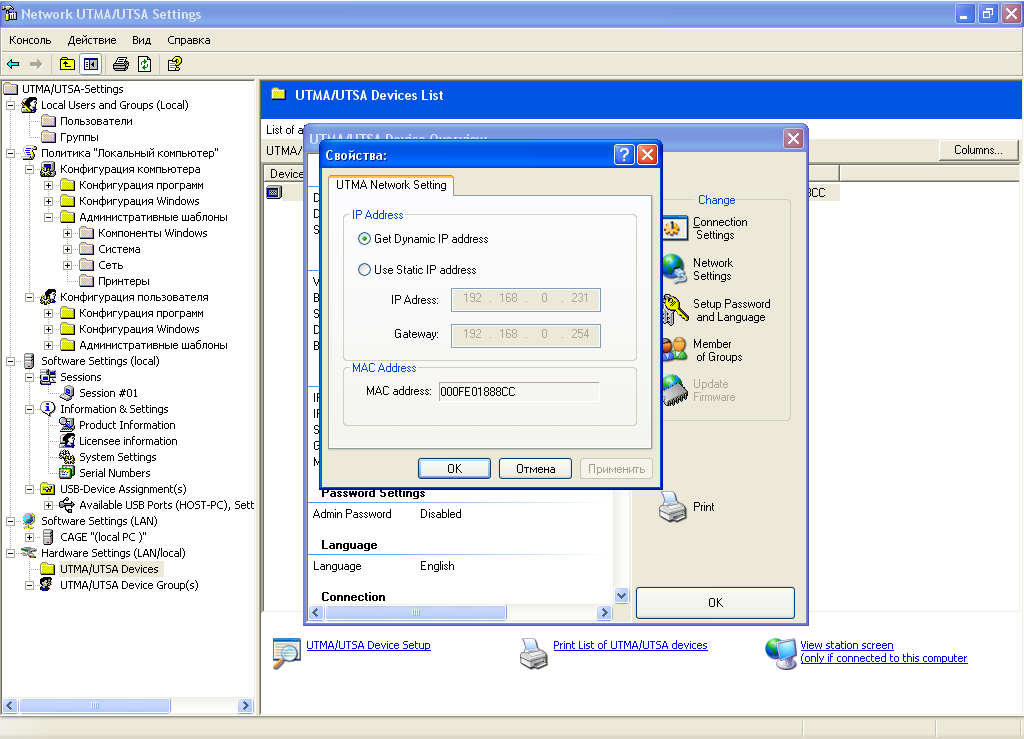
Task: Click the Refresh toolbar icon
Action: pos(144,64)
